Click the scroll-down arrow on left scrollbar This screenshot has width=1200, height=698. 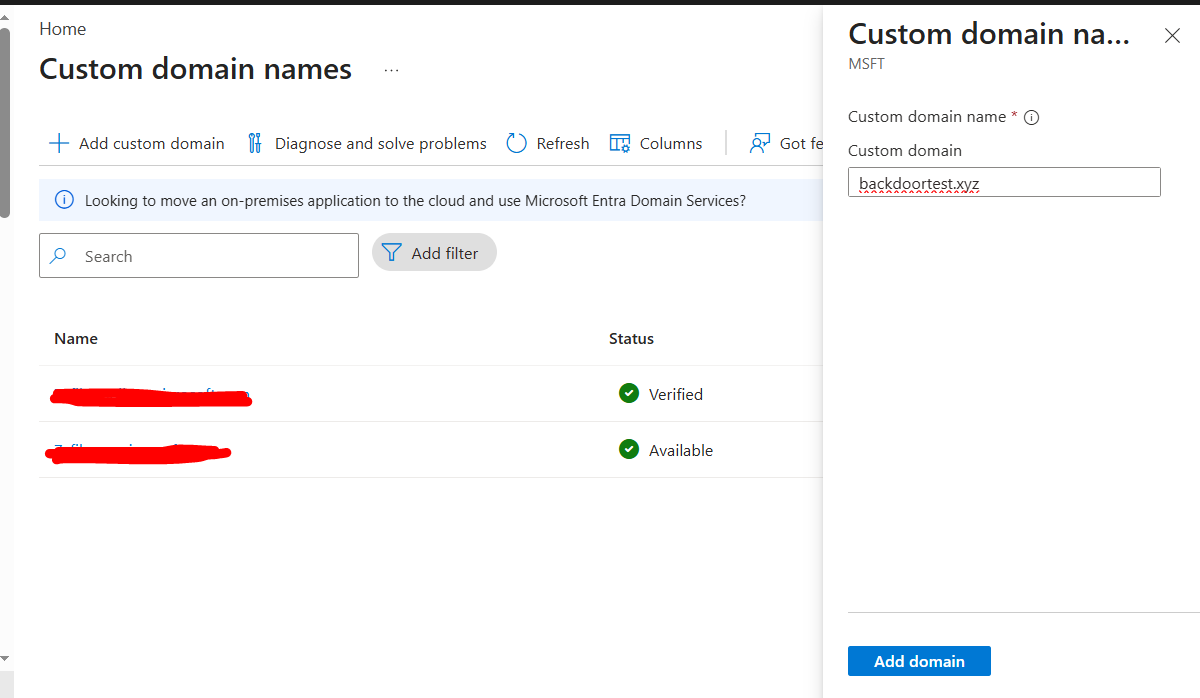5,657
